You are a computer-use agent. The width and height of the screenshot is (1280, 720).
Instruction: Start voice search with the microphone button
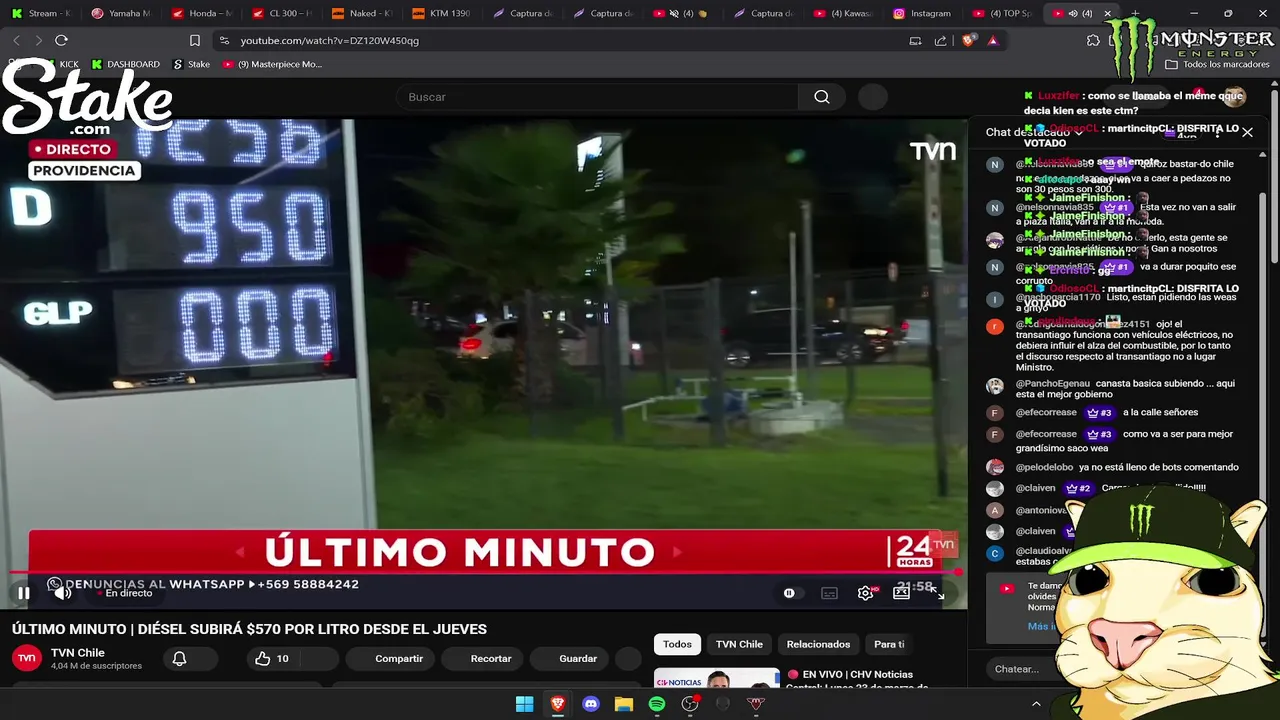pos(873,97)
